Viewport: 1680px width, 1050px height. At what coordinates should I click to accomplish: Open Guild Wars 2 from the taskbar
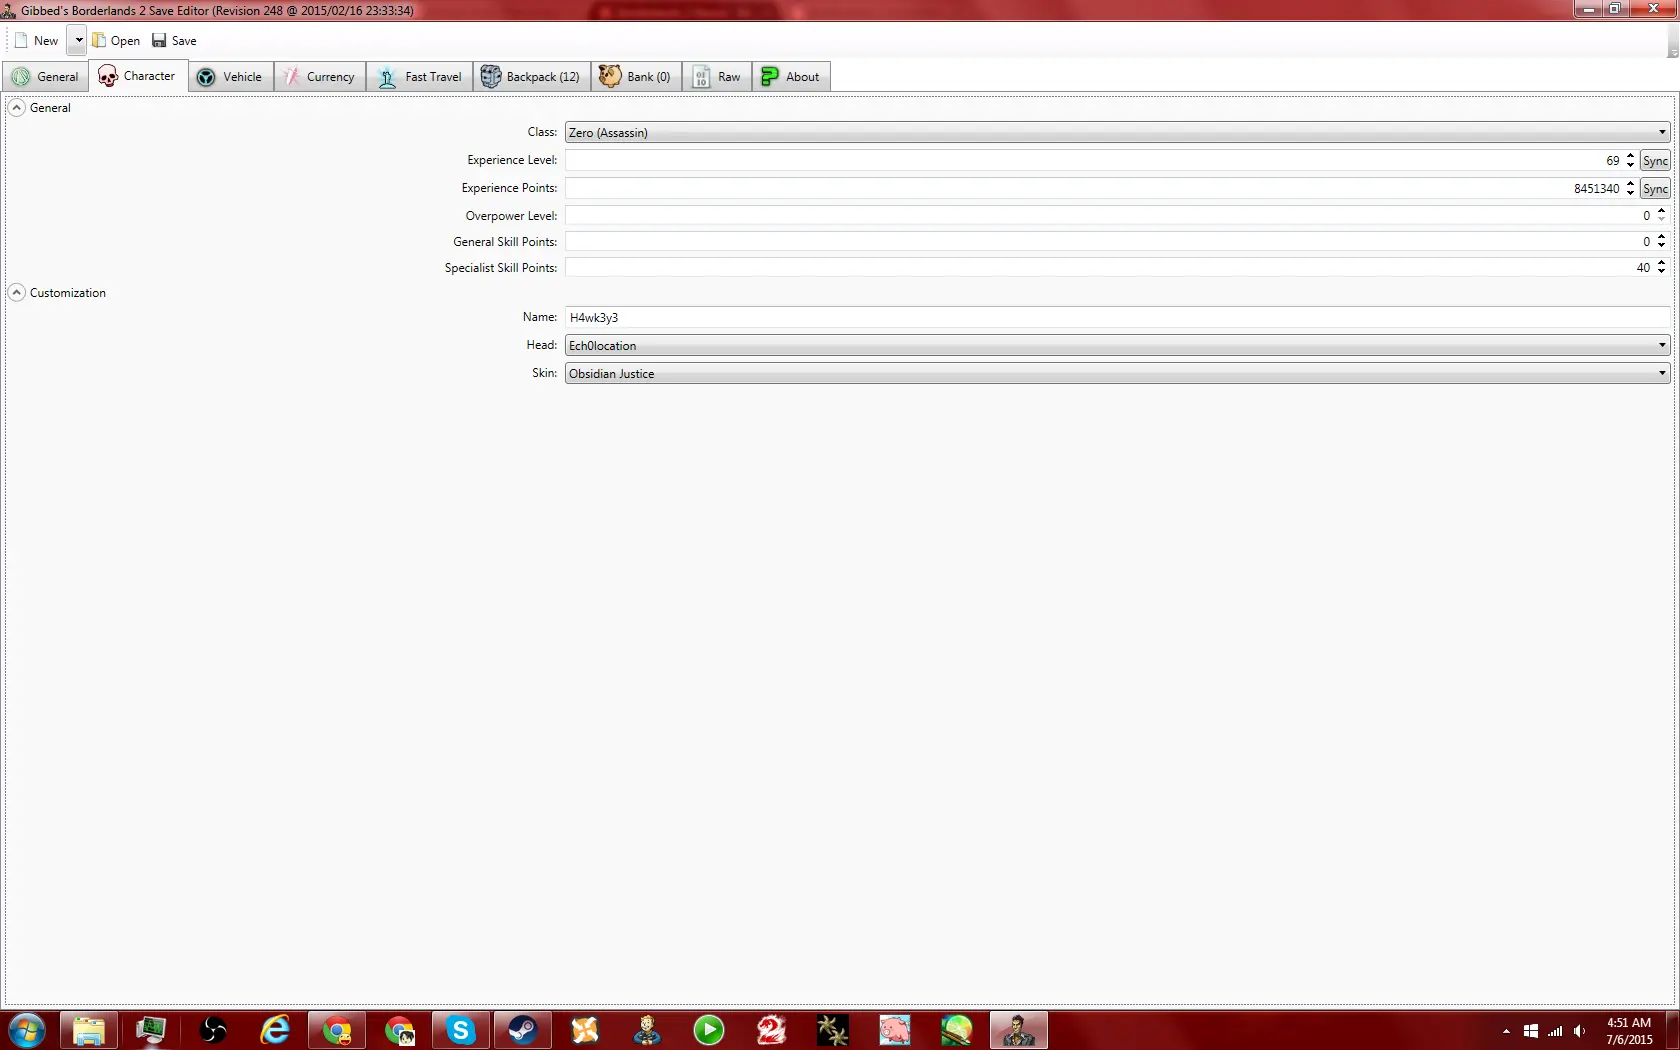click(x=771, y=1030)
